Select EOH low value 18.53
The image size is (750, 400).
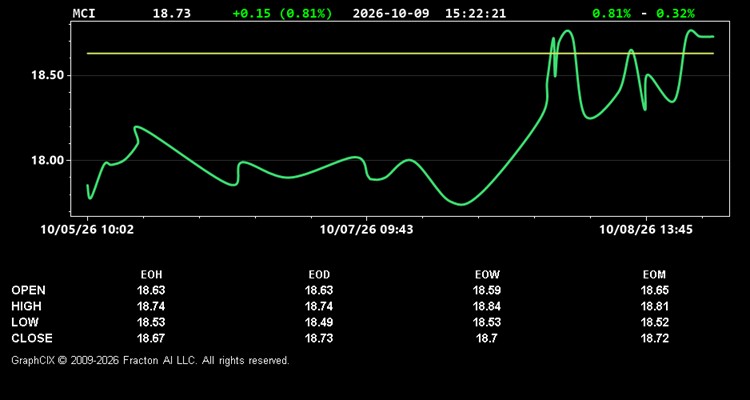[151, 322]
